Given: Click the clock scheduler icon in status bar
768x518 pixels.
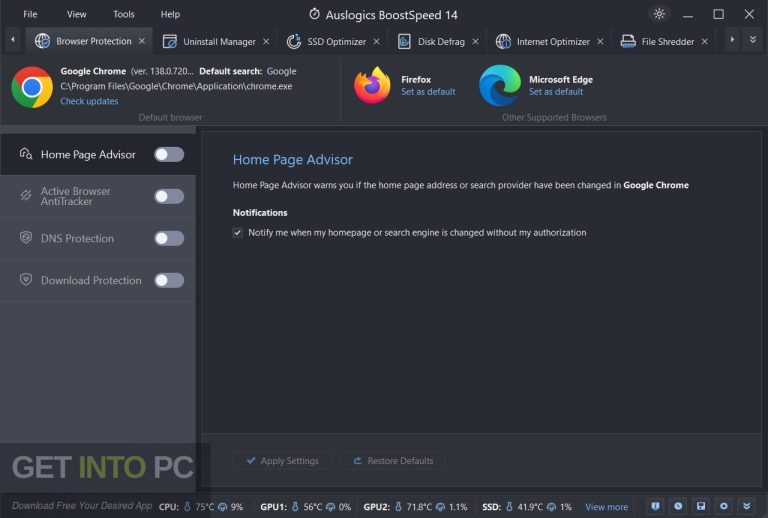Looking at the screenshot, I should (x=678, y=506).
